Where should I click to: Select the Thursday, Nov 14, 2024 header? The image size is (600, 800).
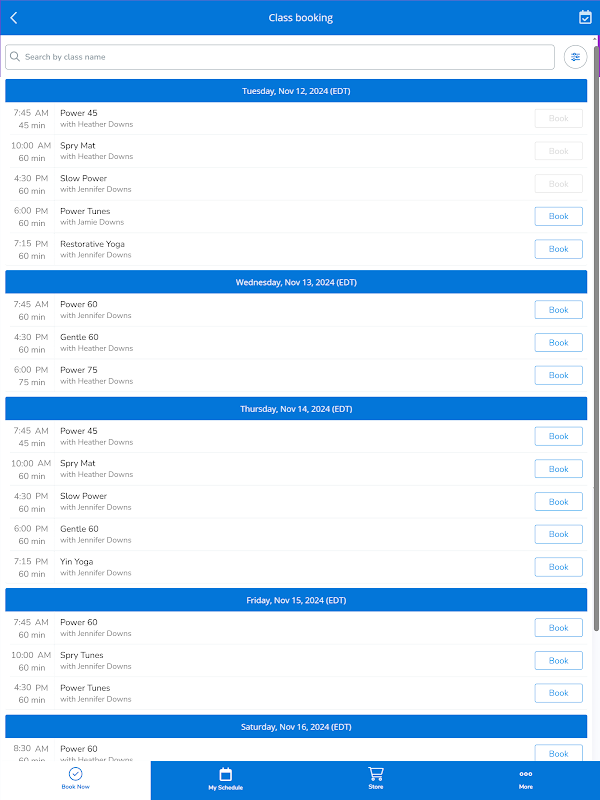click(x=296, y=409)
